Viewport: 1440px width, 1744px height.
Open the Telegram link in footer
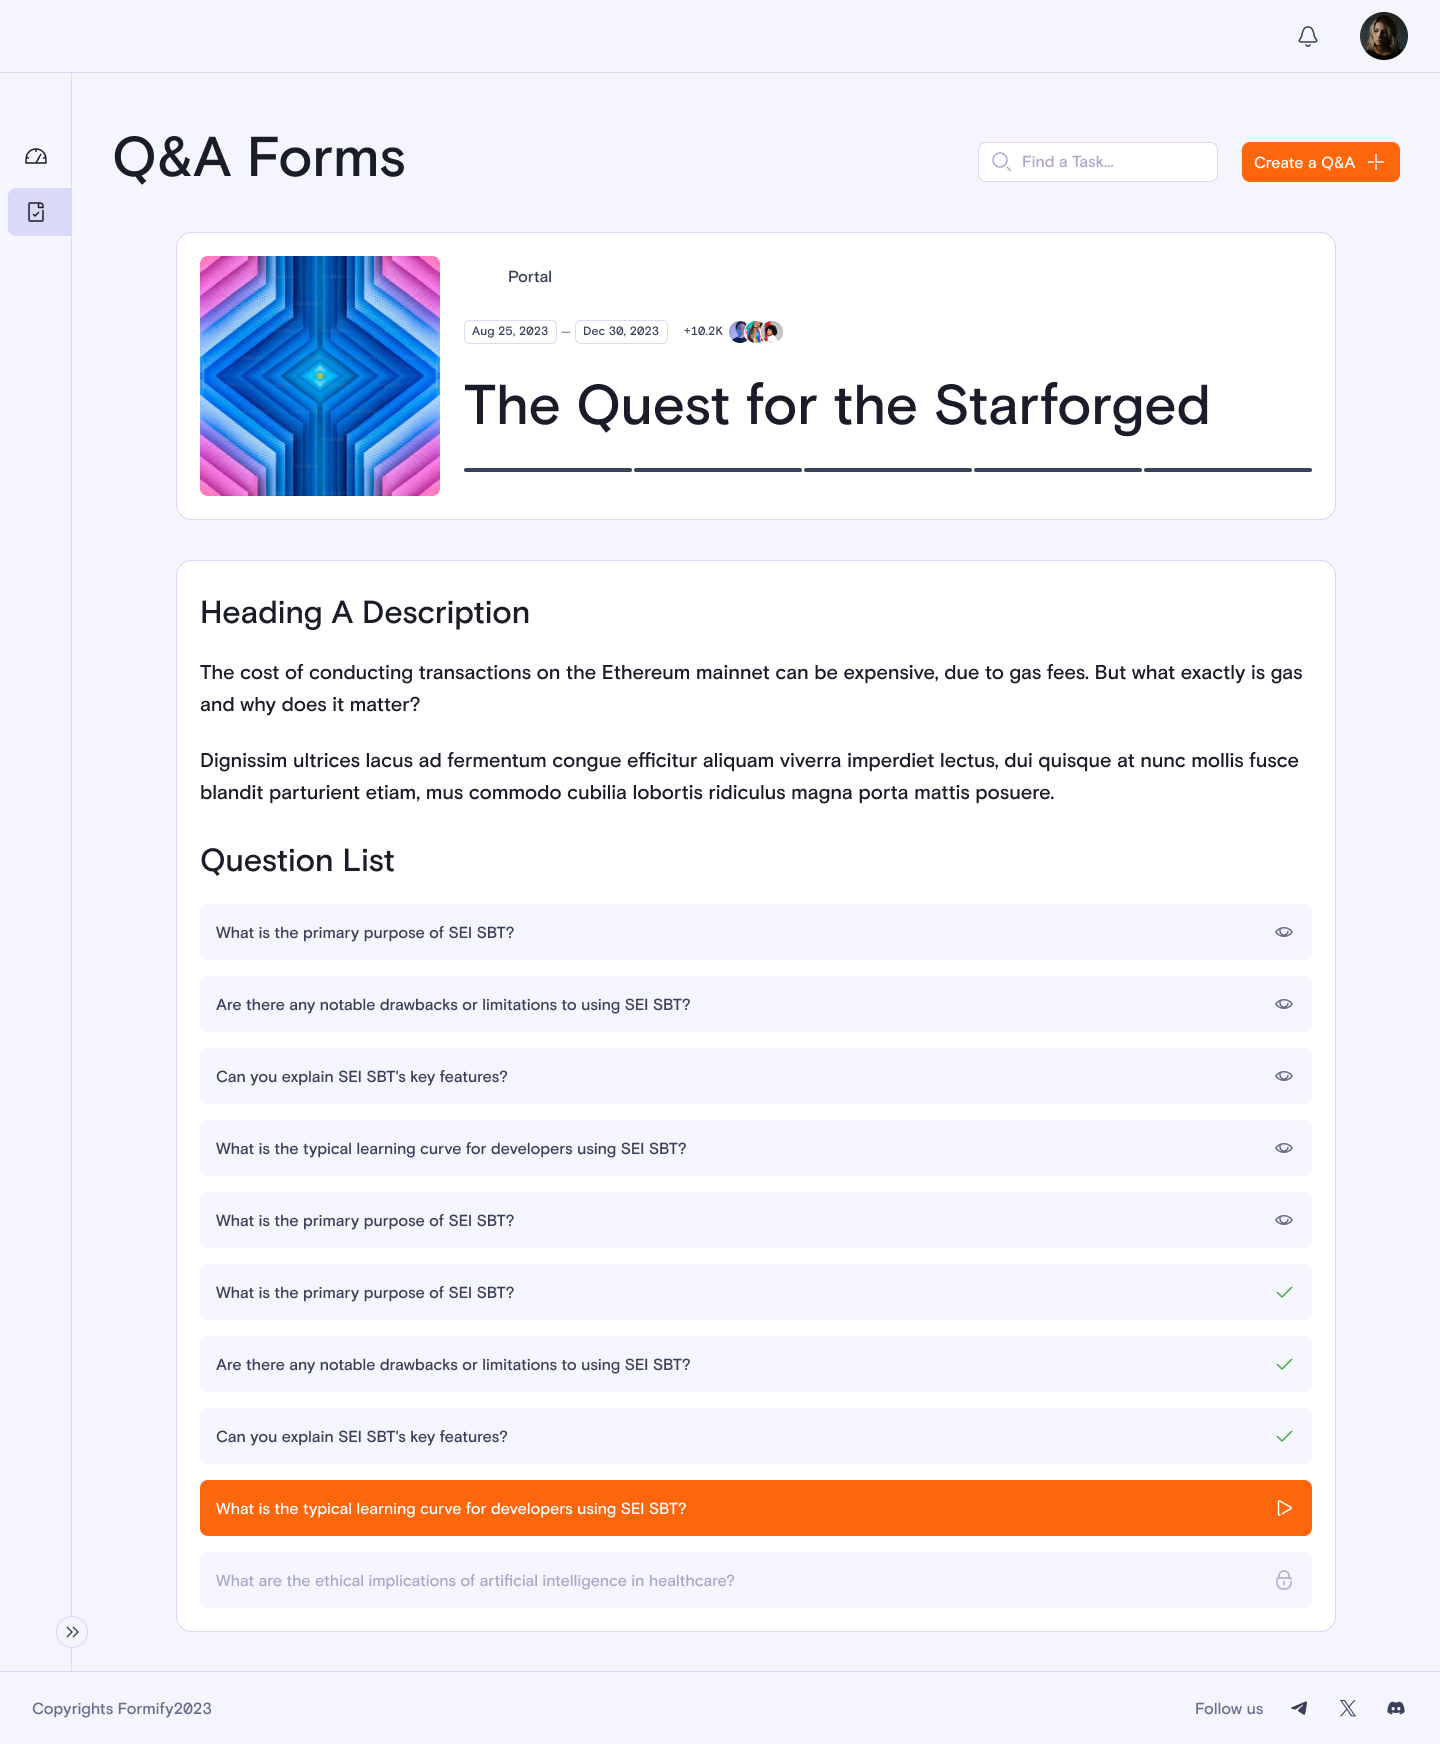click(1299, 1708)
